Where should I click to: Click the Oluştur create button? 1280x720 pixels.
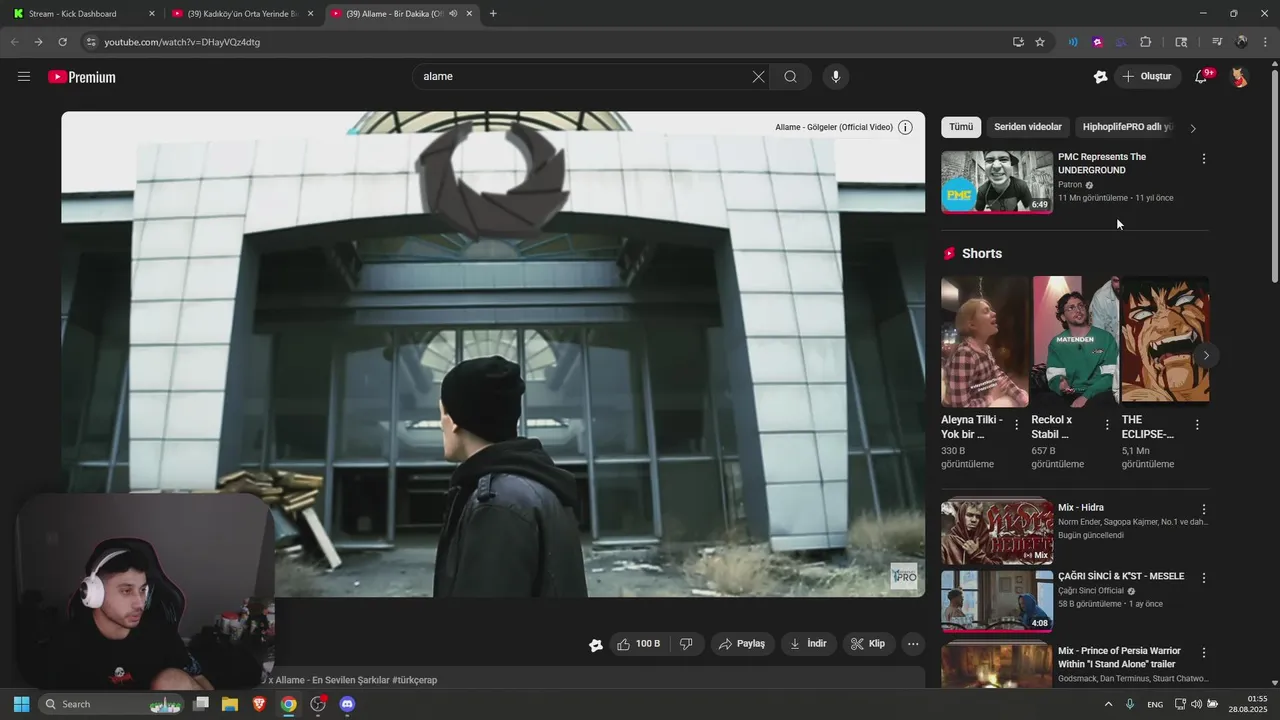[x=1147, y=76]
